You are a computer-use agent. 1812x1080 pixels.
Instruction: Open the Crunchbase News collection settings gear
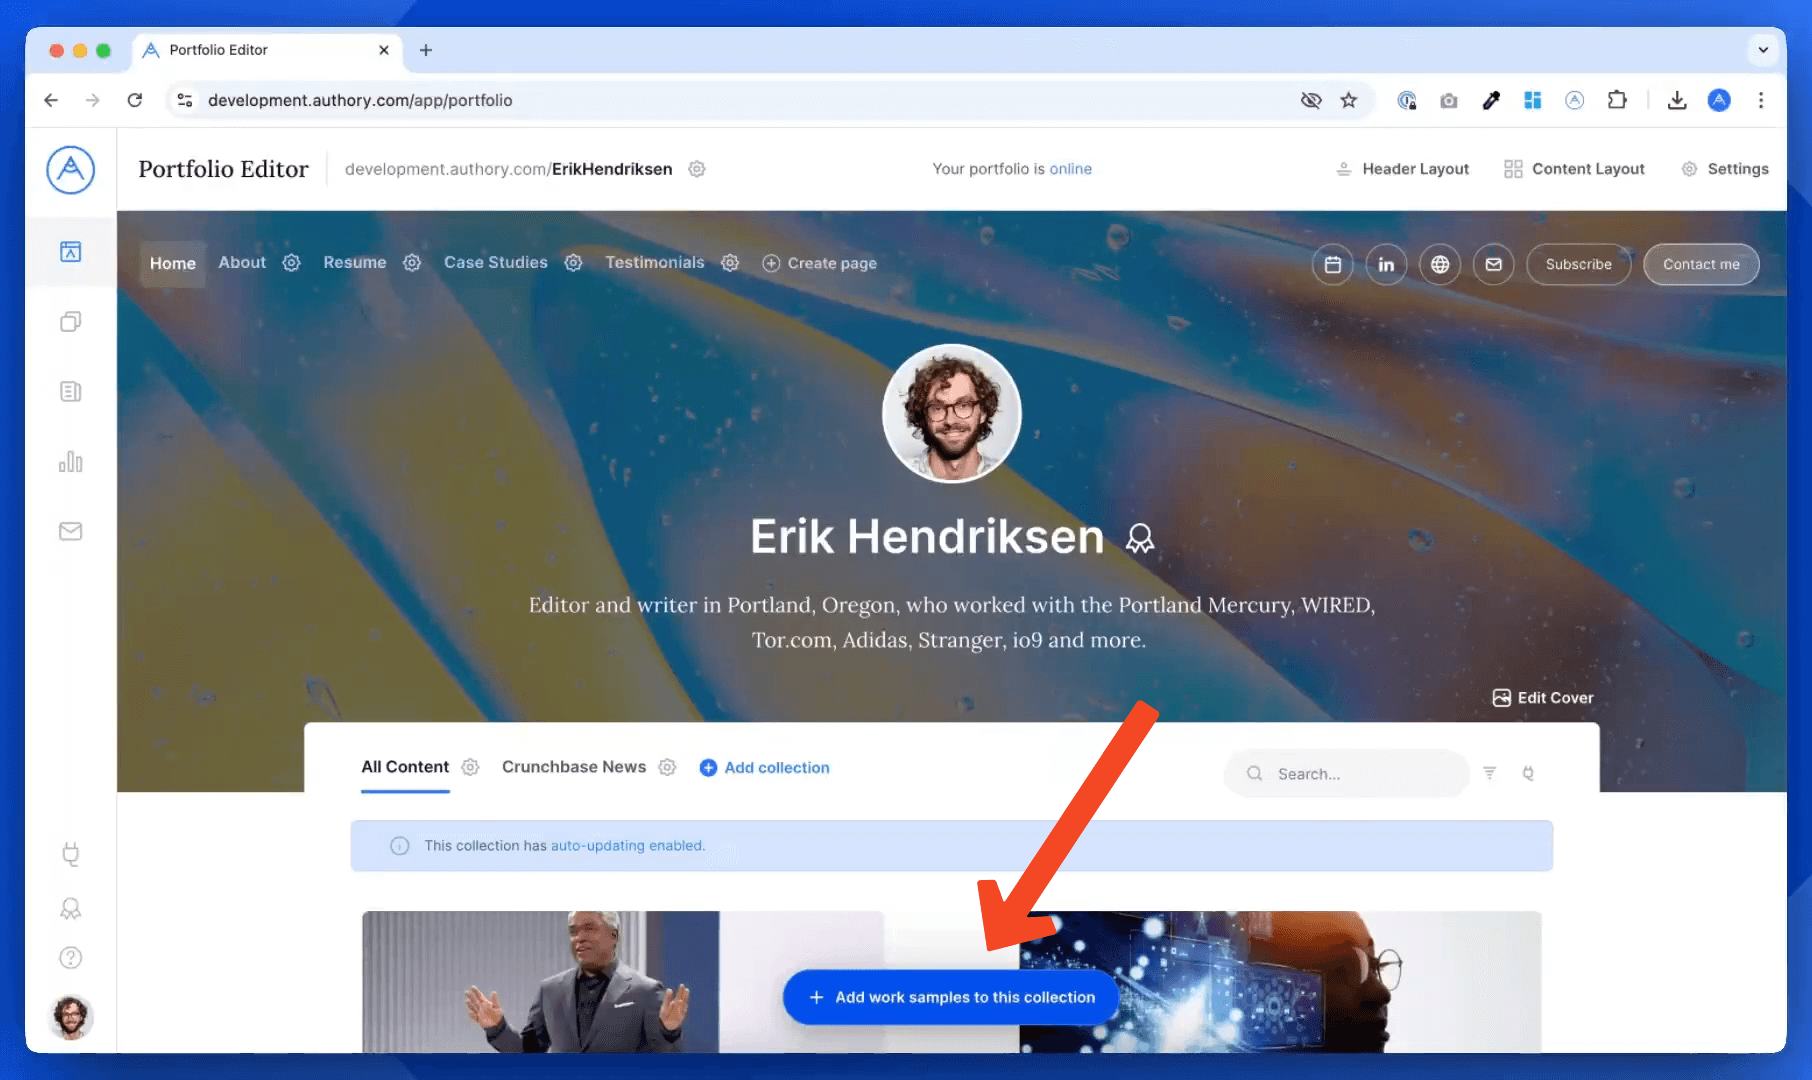coord(667,767)
